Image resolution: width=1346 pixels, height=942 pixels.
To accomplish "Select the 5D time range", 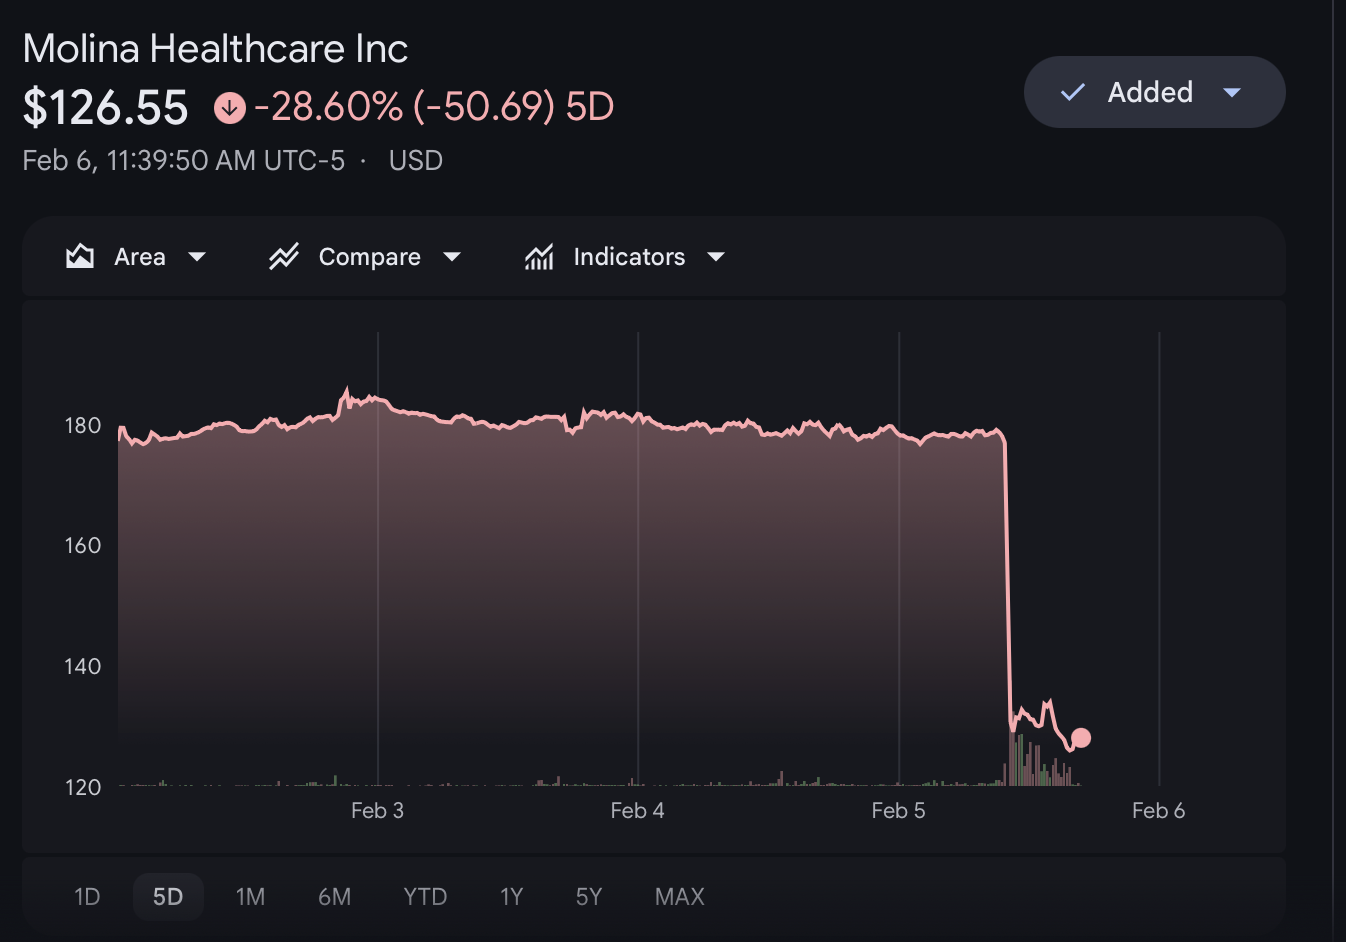I will click(x=168, y=896).
